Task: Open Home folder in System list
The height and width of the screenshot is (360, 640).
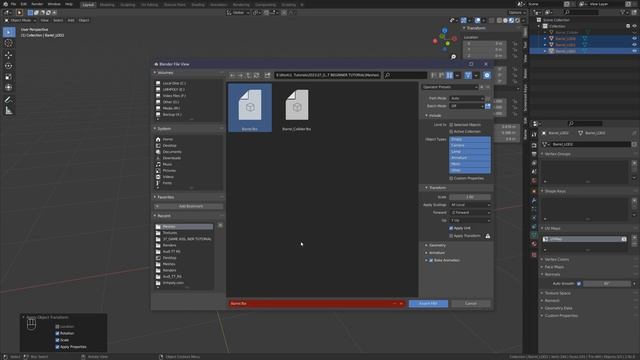Action: pyautogui.click(x=168, y=139)
